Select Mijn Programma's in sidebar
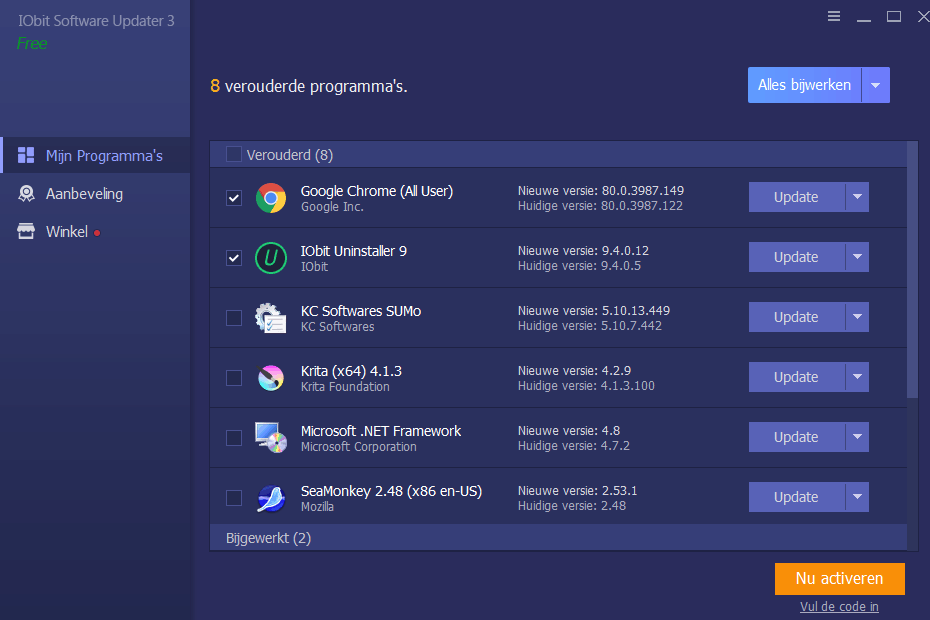The height and width of the screenshot is (620, 930). click(95, 155)
